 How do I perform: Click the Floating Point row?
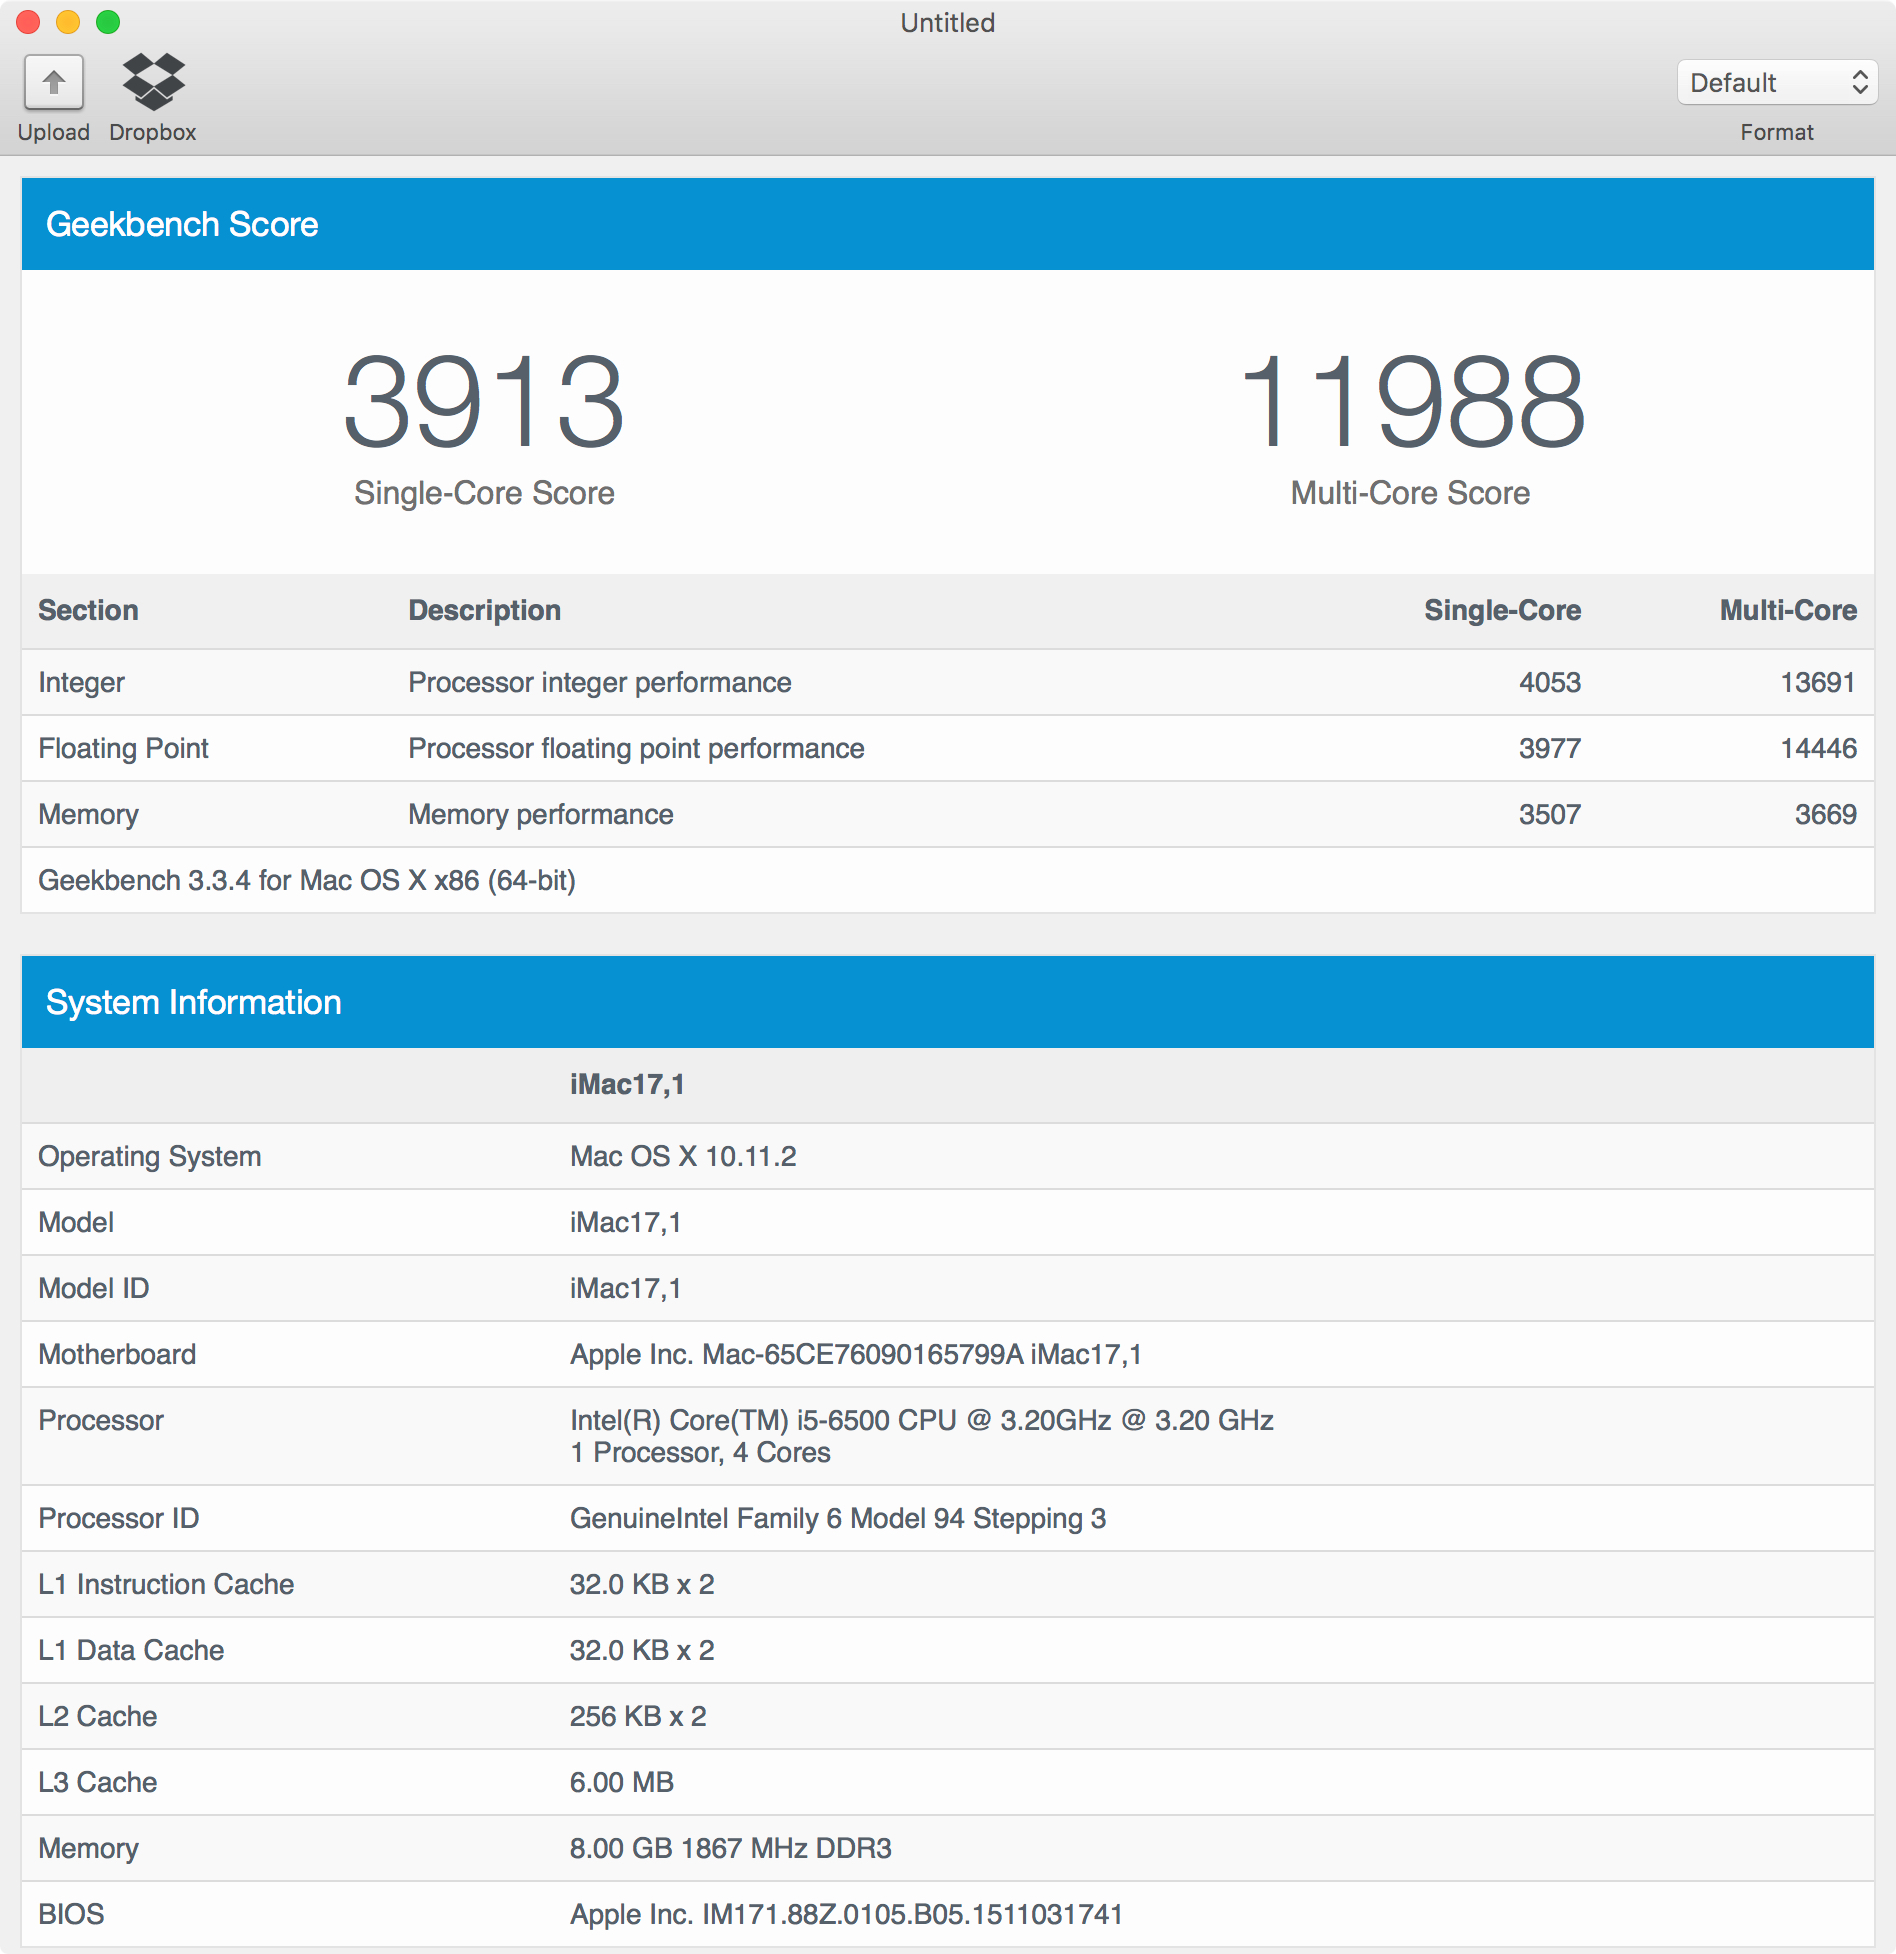point(948,748)
